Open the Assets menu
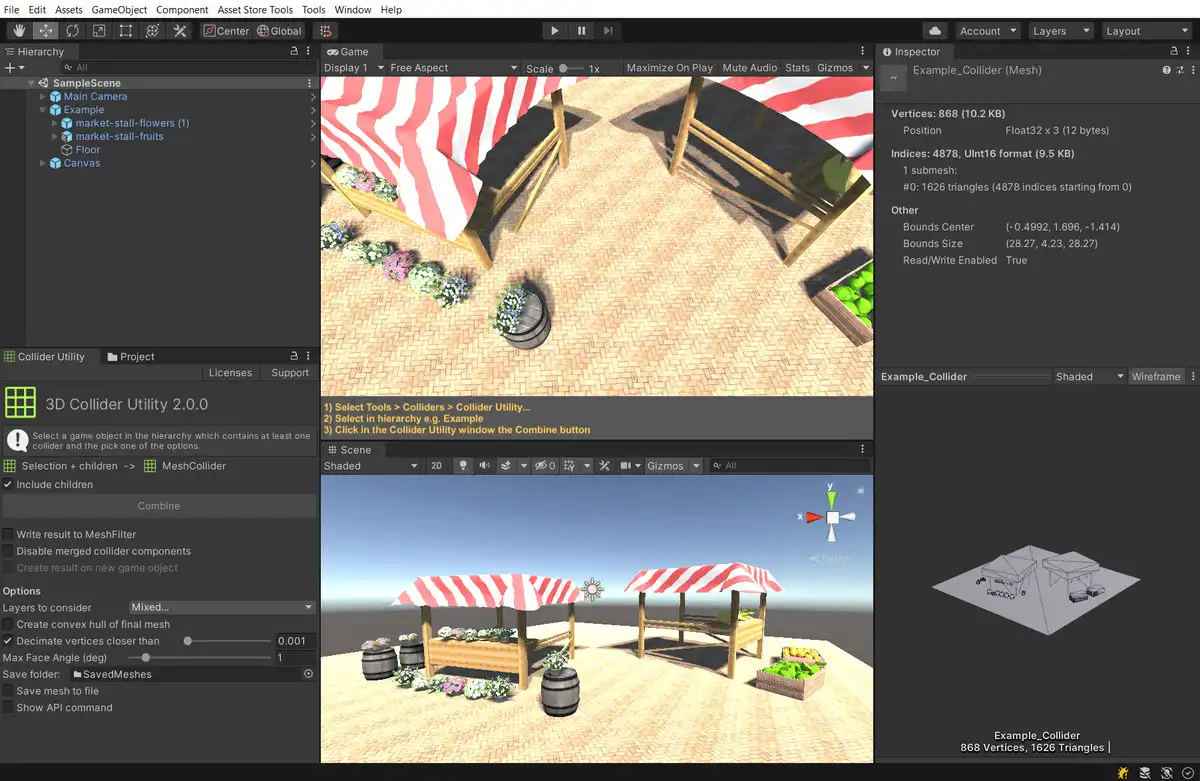Viewport: 1200px width, 781px height. click(69, 9)
